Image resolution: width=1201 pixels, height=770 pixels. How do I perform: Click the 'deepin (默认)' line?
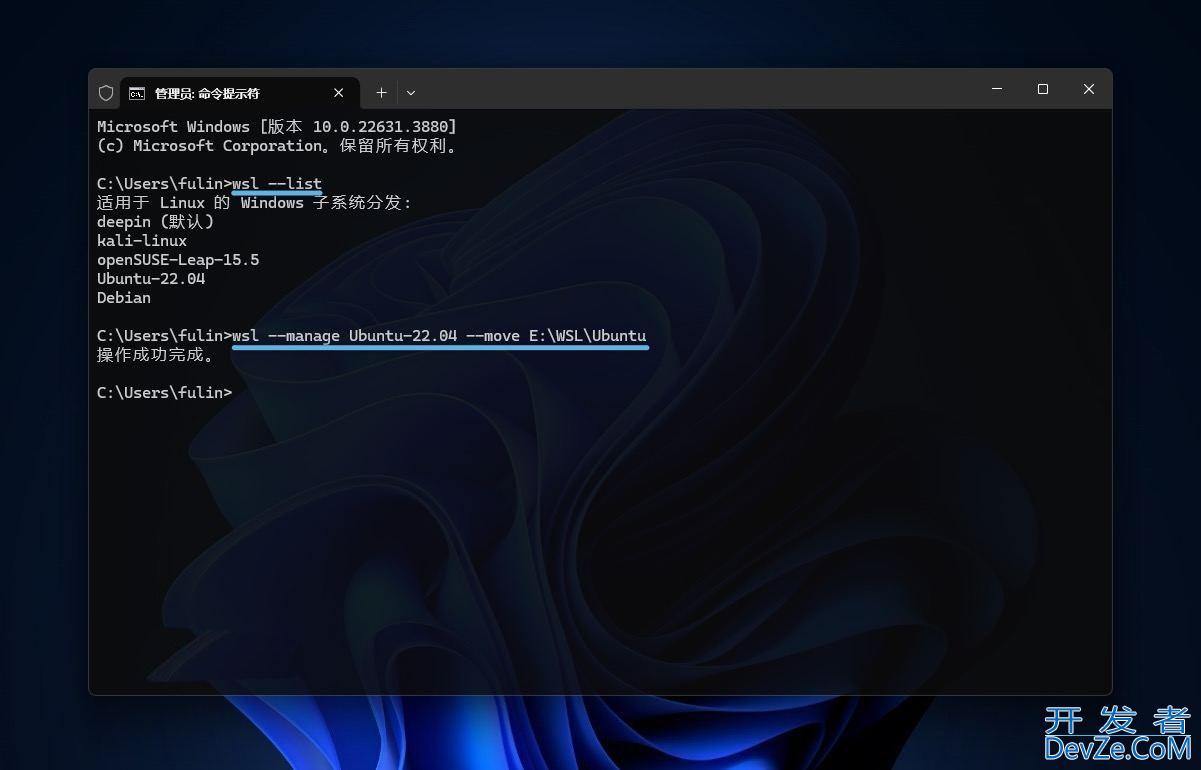click(x=155, y=222)
